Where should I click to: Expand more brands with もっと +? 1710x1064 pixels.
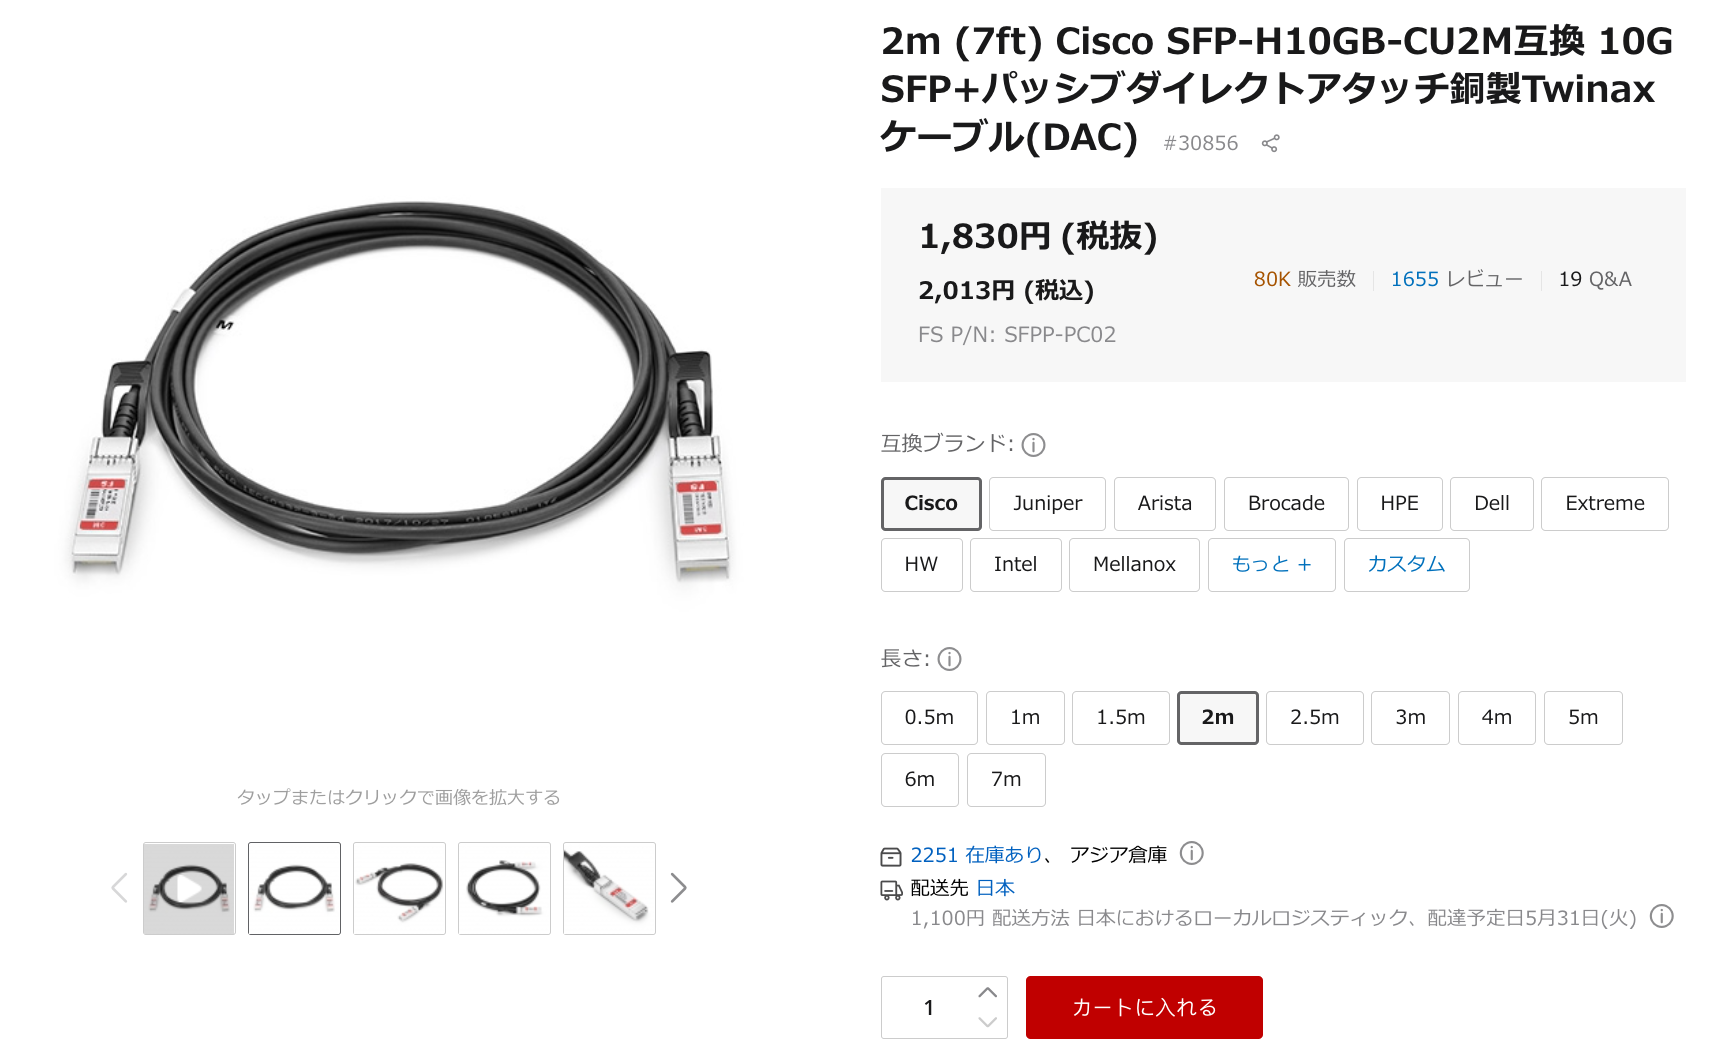click(1271, 565)
